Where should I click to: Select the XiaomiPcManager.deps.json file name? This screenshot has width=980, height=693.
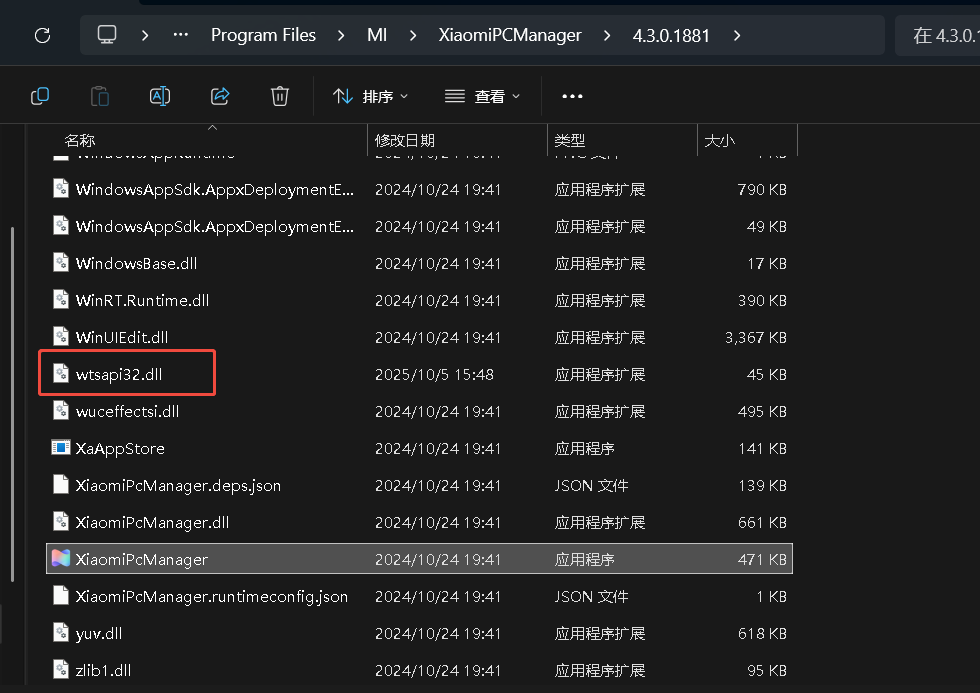pyautogui.click(x=178, y=486)
